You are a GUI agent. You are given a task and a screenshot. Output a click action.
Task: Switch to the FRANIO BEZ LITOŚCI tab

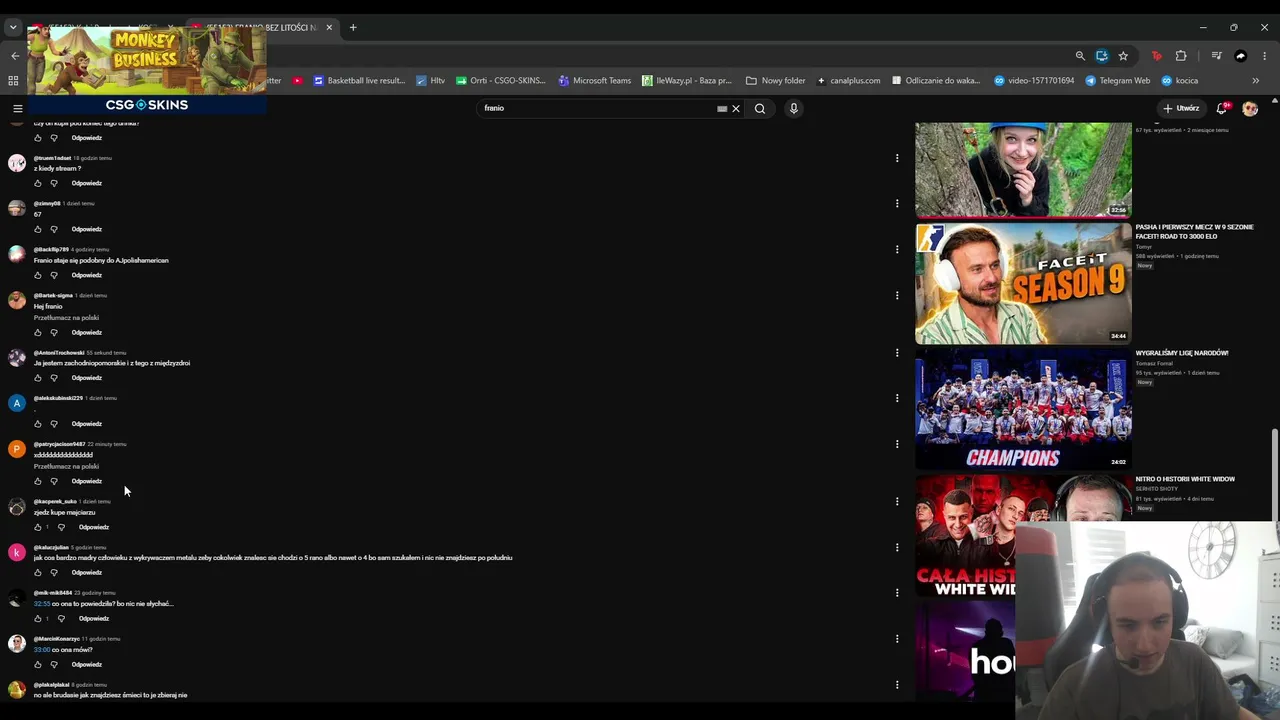pyautogui.click(x=262, y=27)
